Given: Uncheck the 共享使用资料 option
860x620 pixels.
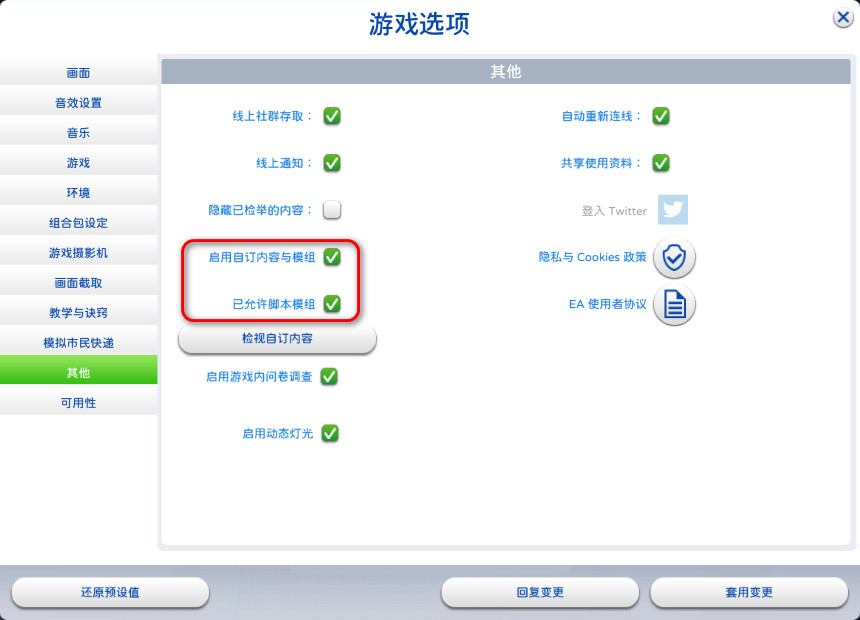Looking at the screenshot, I should point(661,163).
